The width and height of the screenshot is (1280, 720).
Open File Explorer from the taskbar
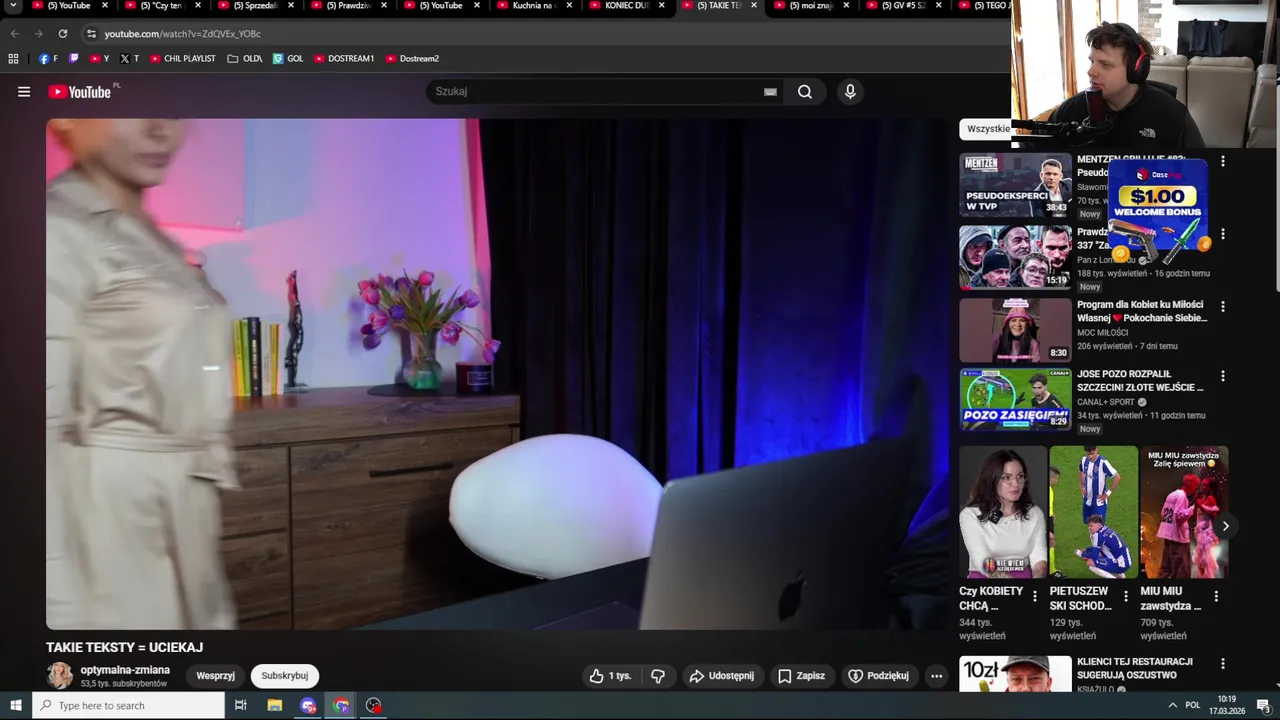(x=275, y=705)
